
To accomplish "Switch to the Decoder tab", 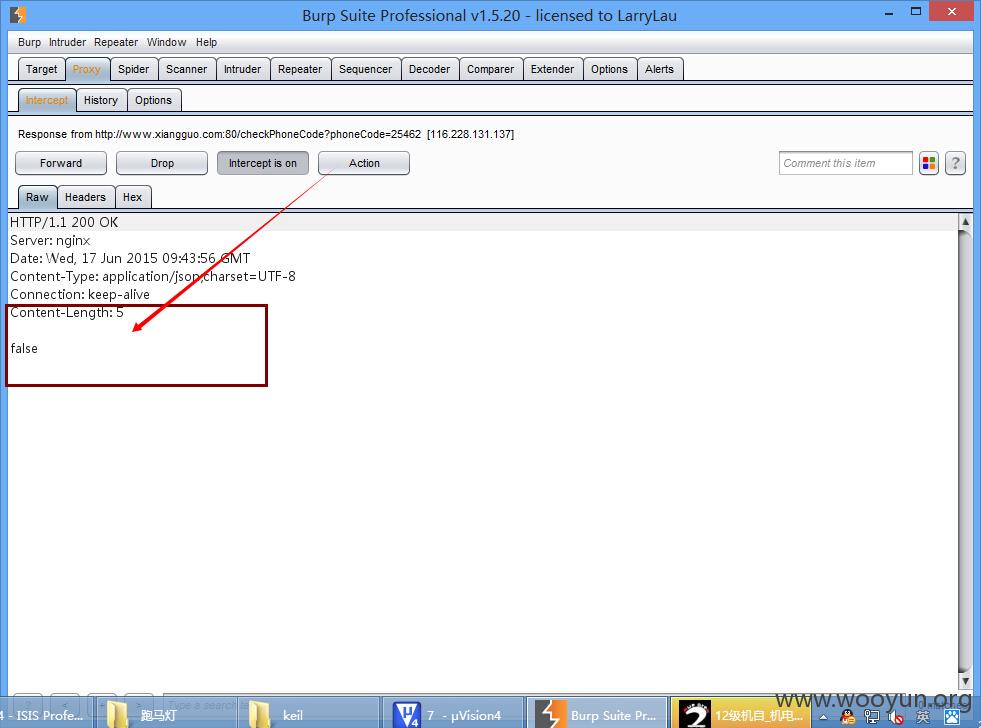I will point(429,69).
